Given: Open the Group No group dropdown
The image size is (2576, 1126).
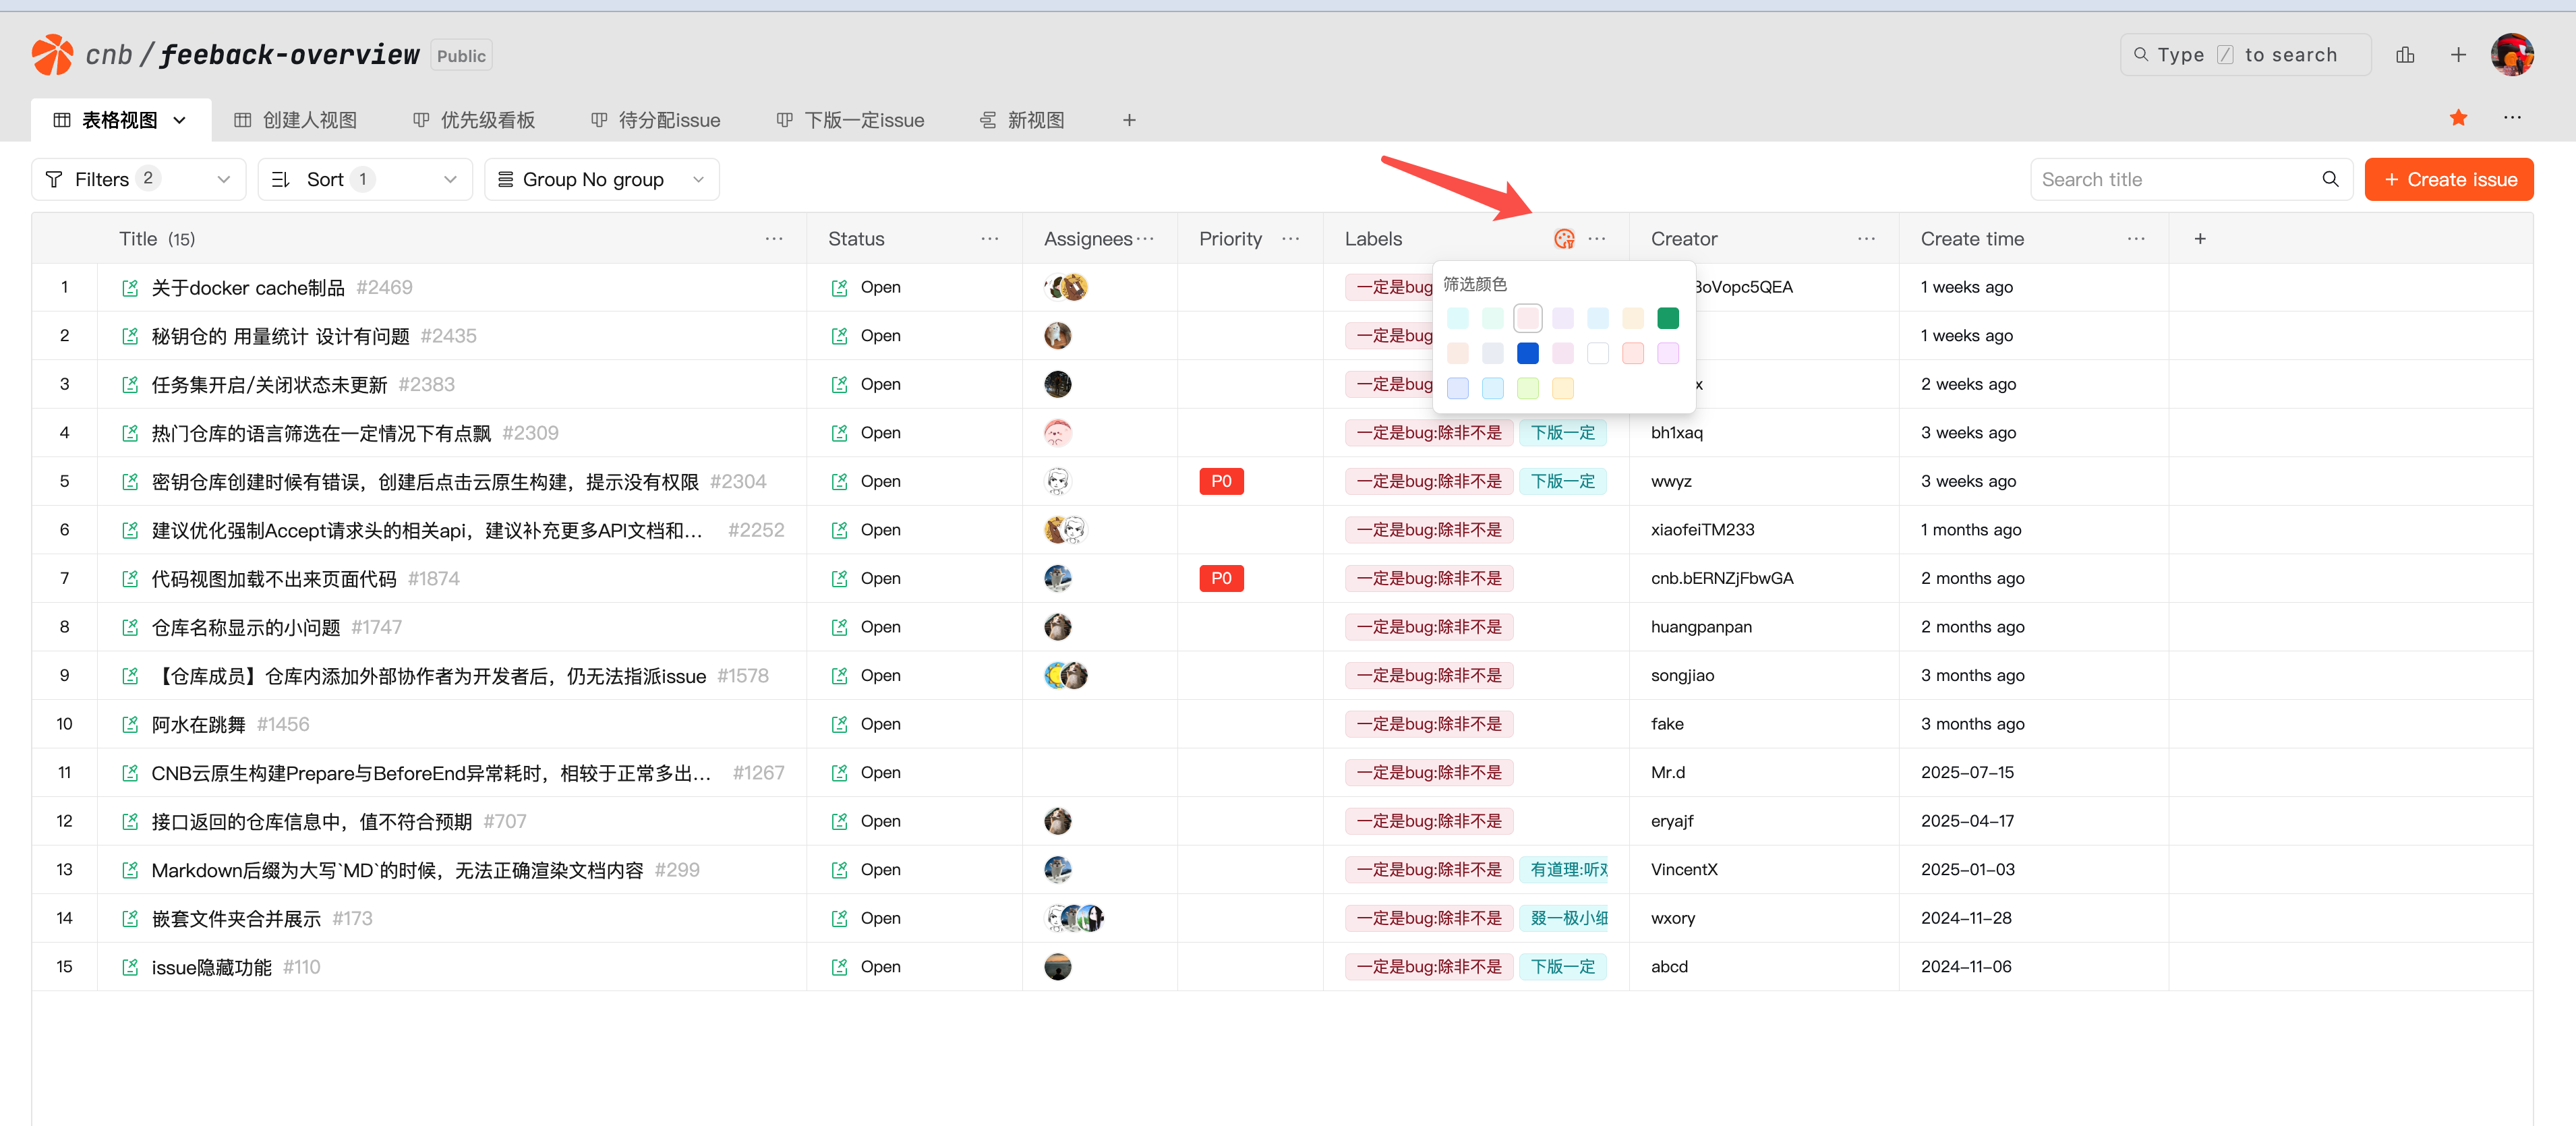Looking at the screenshot, I should (601, 179).
